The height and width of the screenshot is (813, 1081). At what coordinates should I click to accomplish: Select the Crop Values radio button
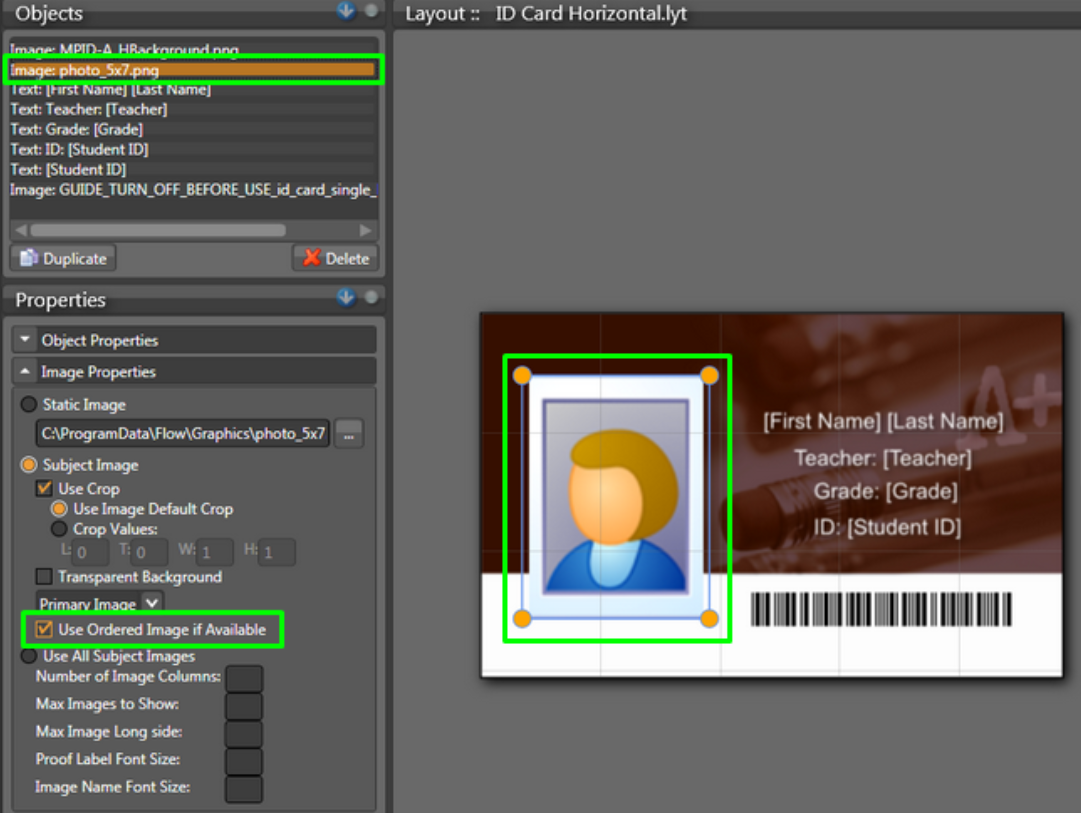(x=58, y=530)
